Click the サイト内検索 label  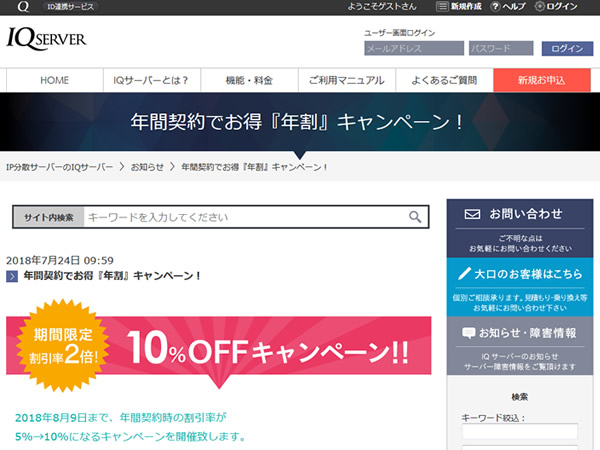49,217
